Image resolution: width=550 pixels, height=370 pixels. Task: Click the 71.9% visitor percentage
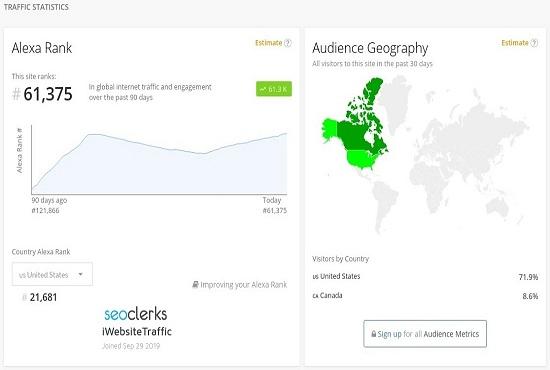[528, 277]
